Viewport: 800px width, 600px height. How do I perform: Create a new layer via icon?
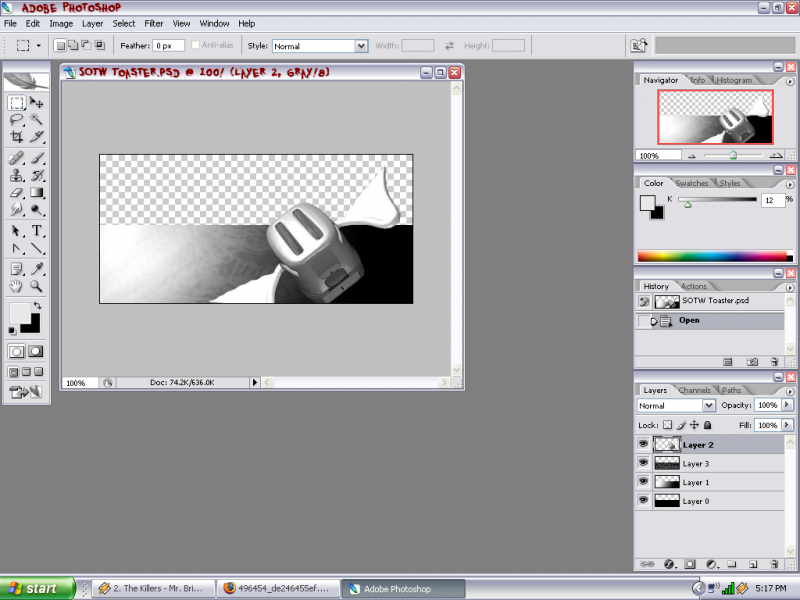[x=752, y=564]
